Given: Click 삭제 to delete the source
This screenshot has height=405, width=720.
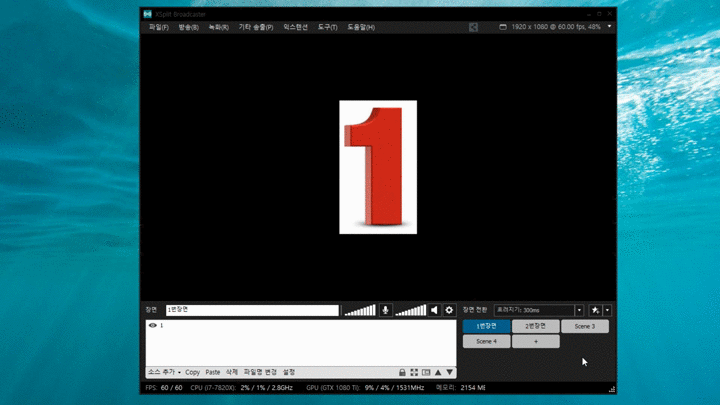Looking at the screenshot, I should point(232,372).
